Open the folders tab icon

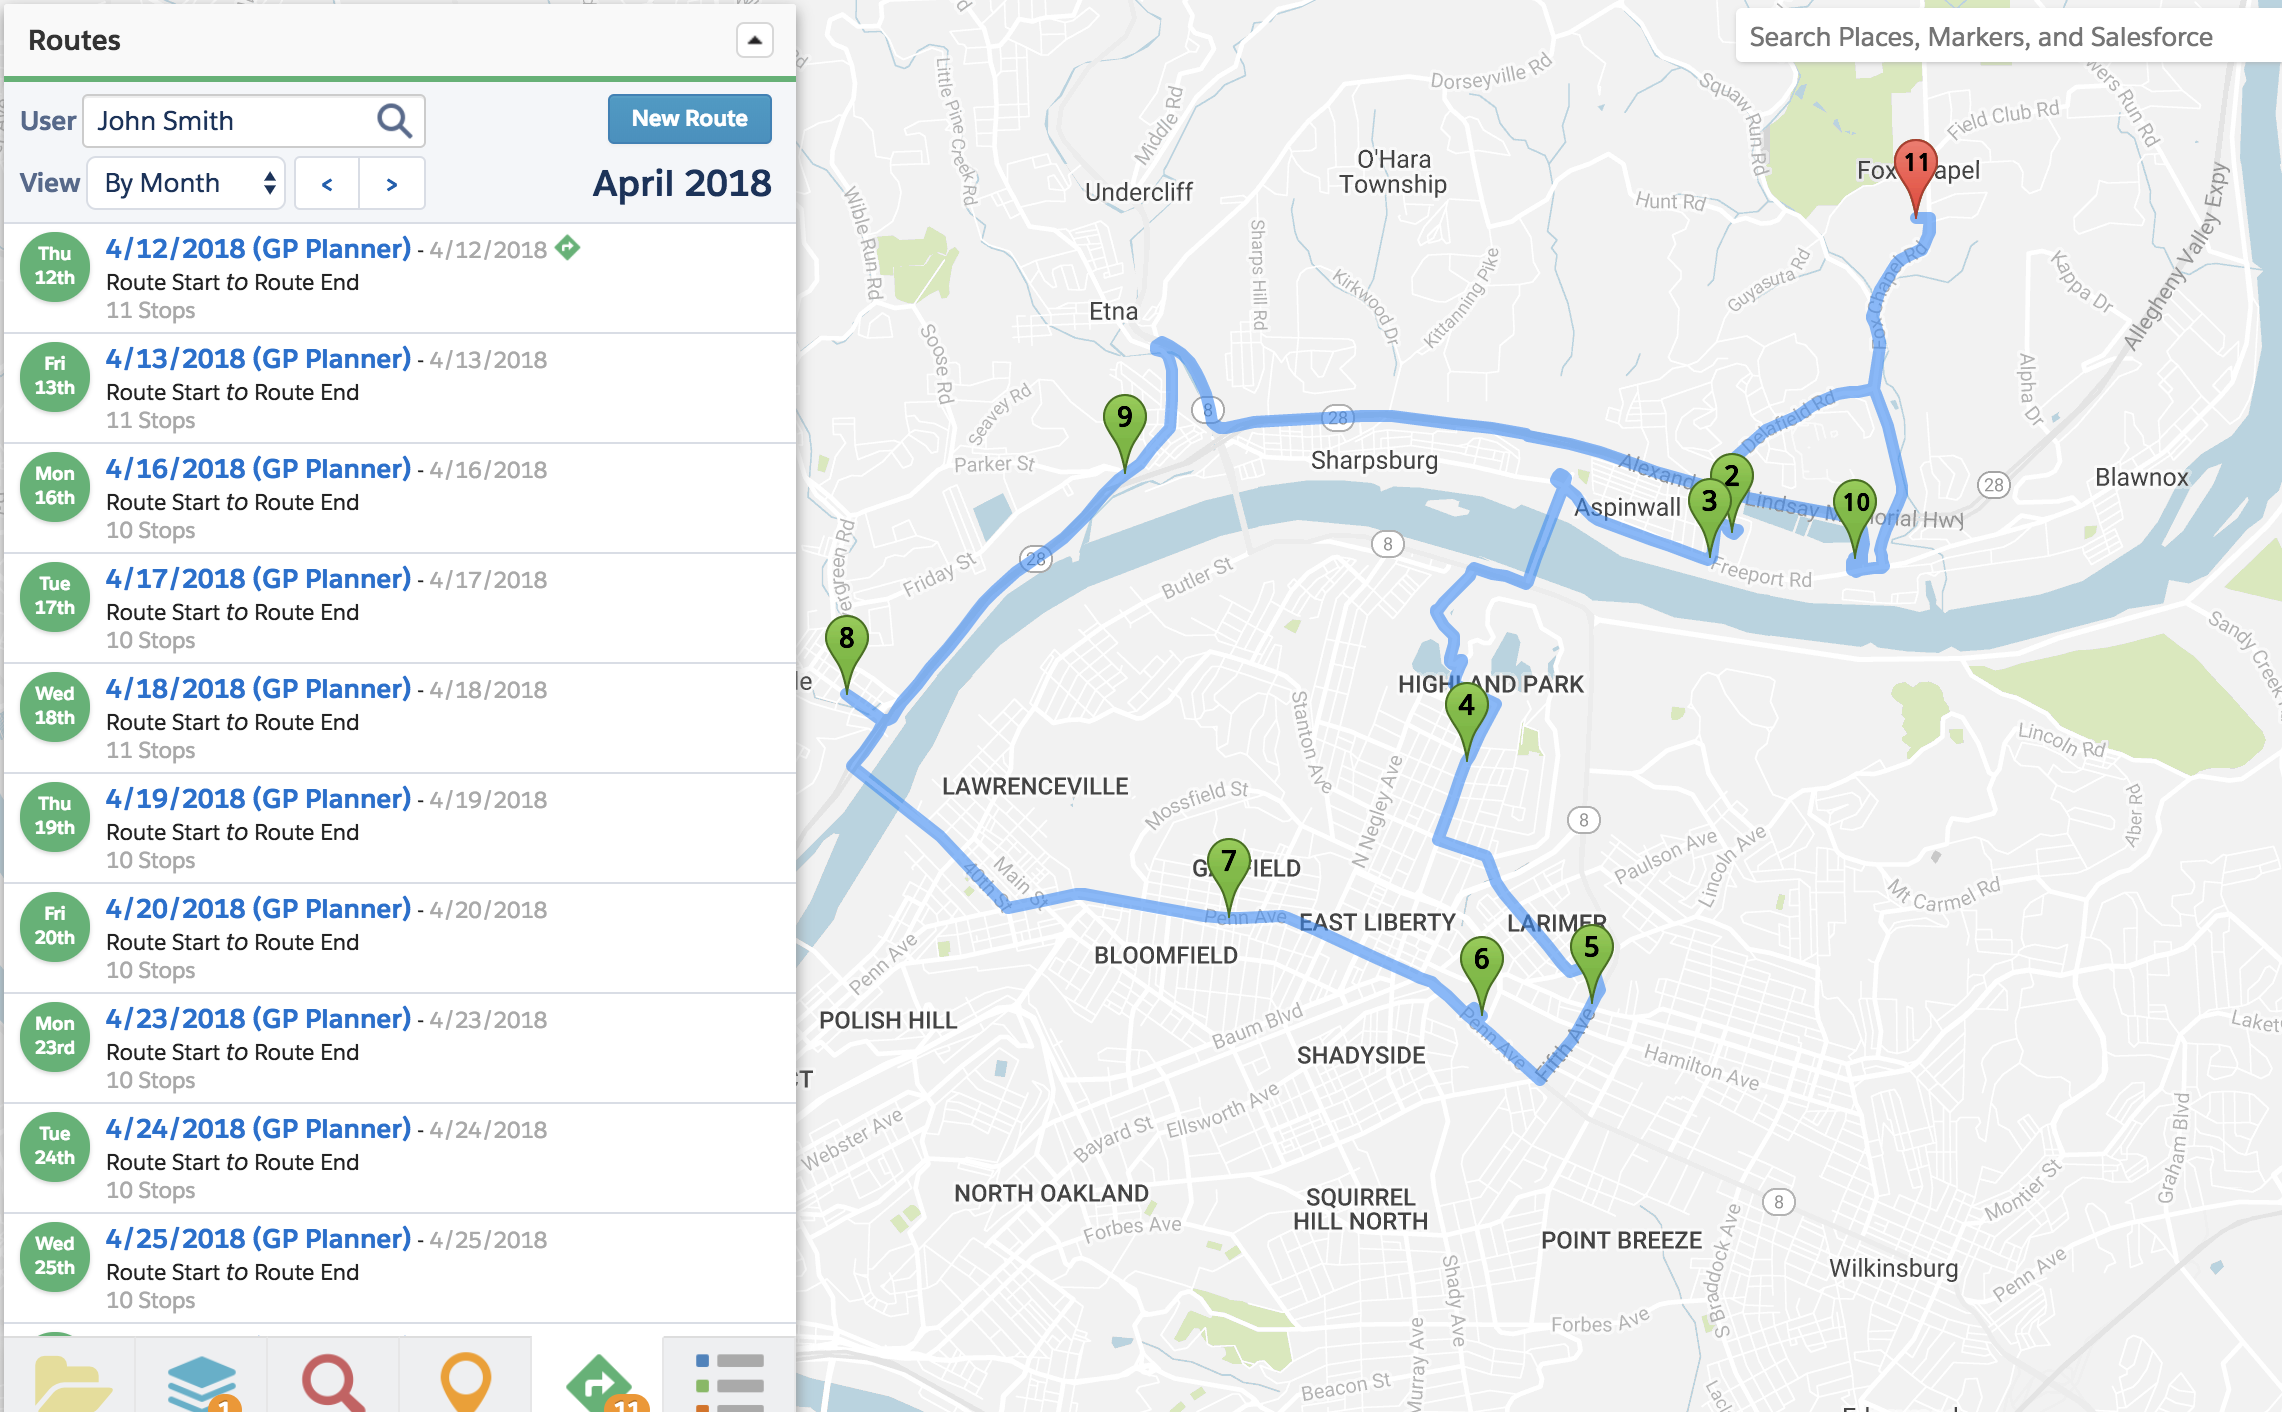pyautogui.click(x=70, y=1381)
